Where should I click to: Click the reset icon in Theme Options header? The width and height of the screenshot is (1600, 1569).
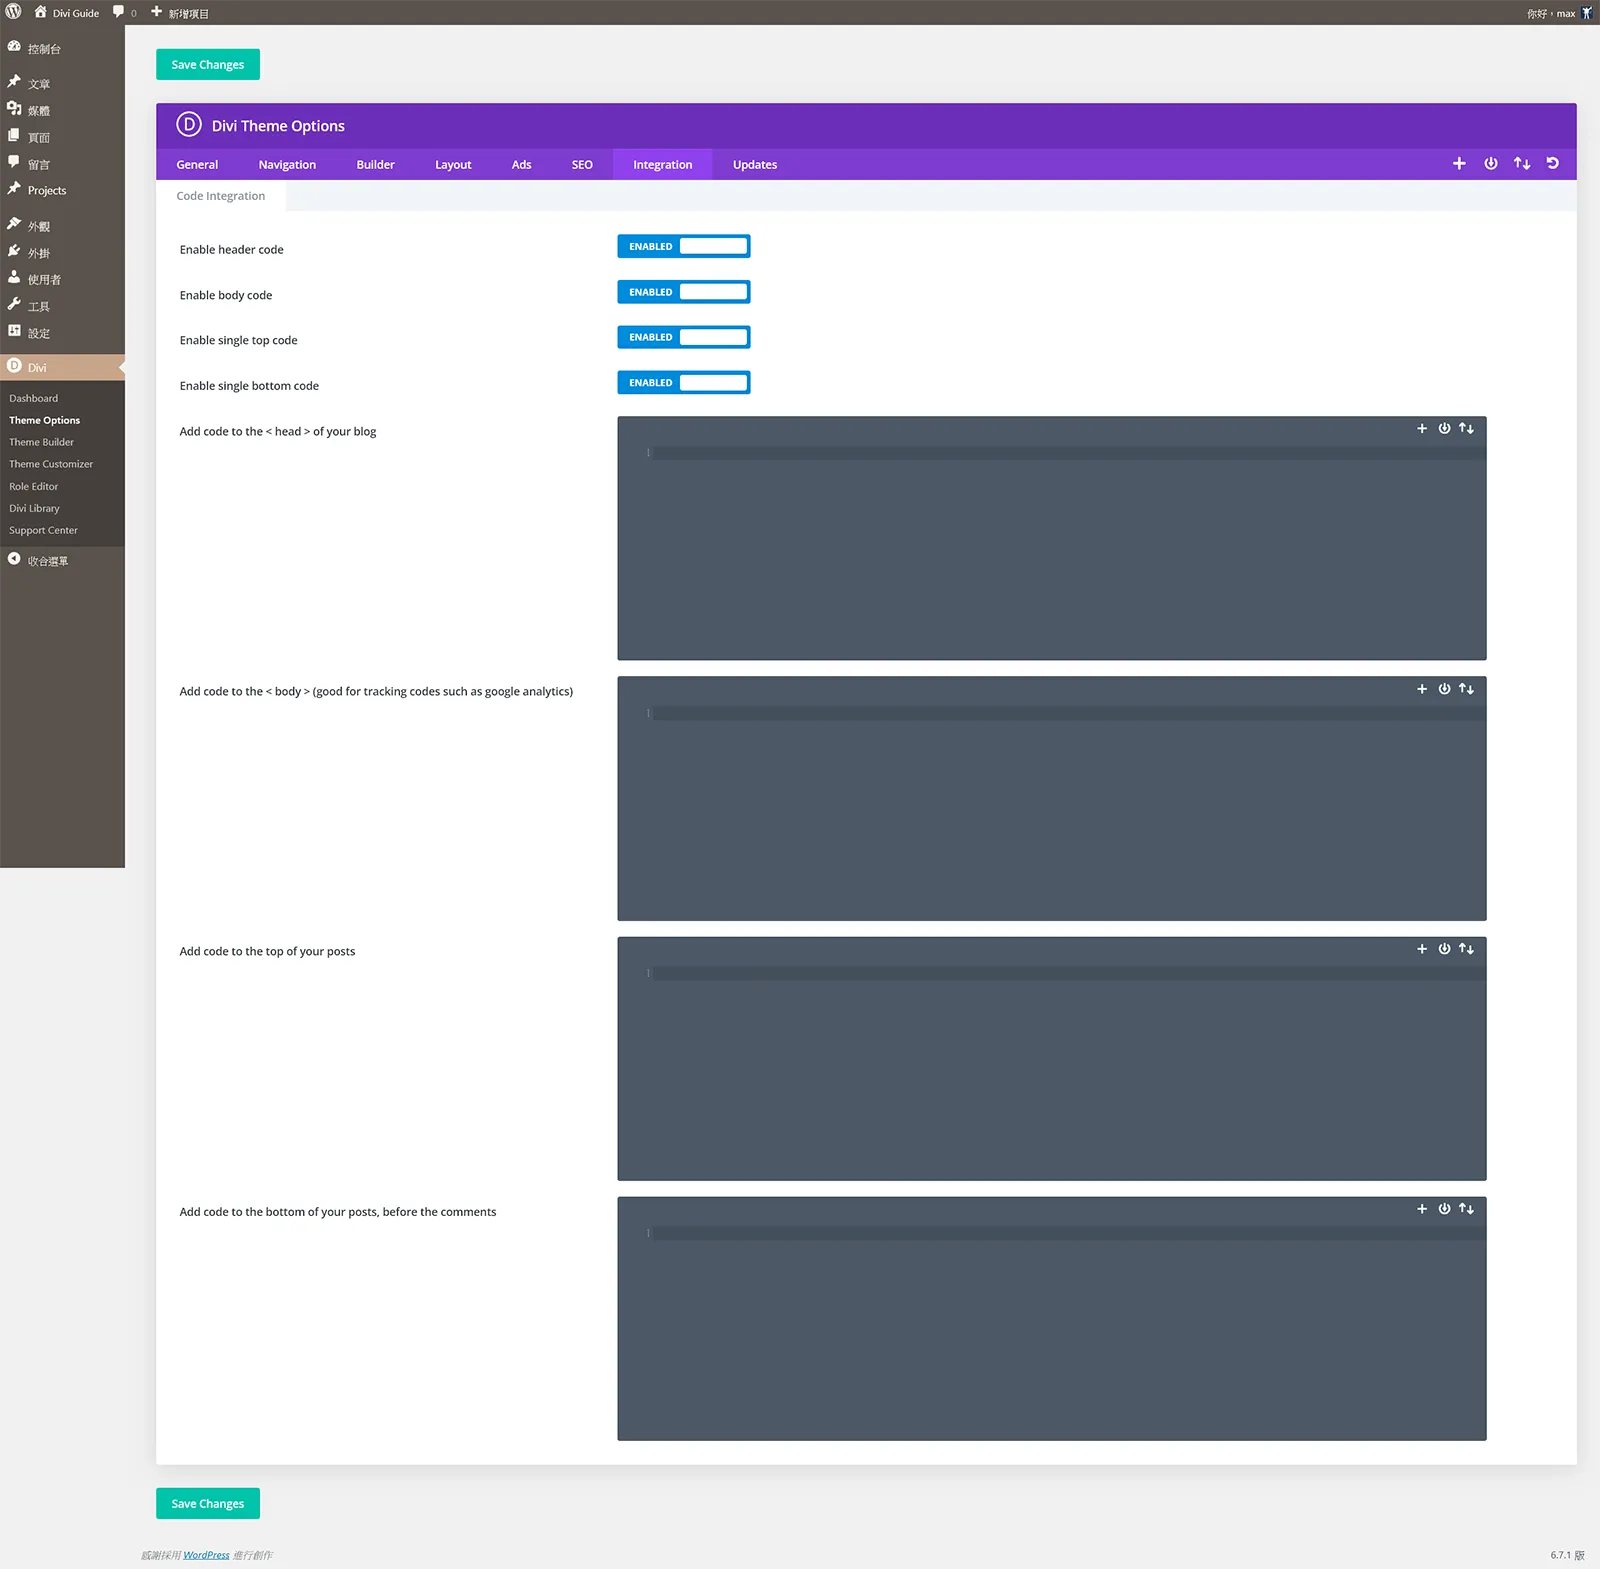click(x=1553, y=164)
